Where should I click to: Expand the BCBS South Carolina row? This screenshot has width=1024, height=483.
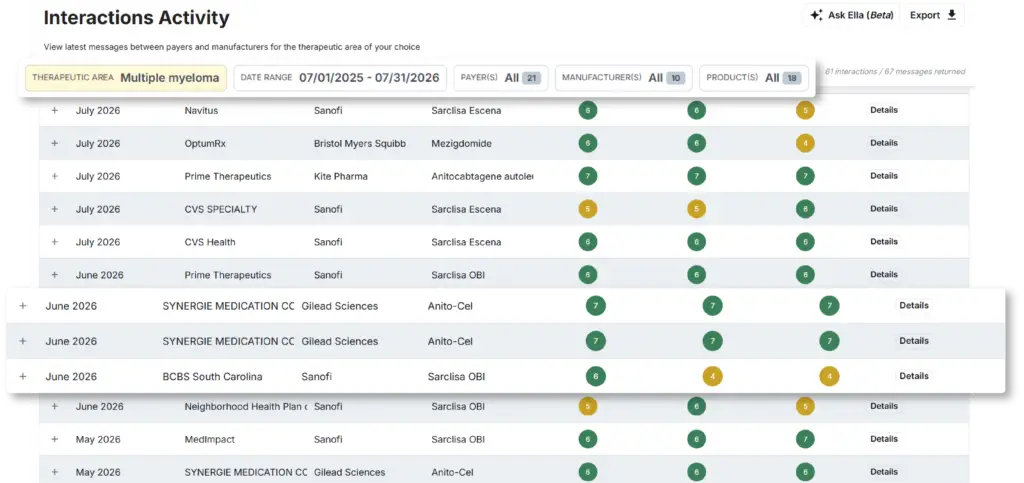[23, 376]
